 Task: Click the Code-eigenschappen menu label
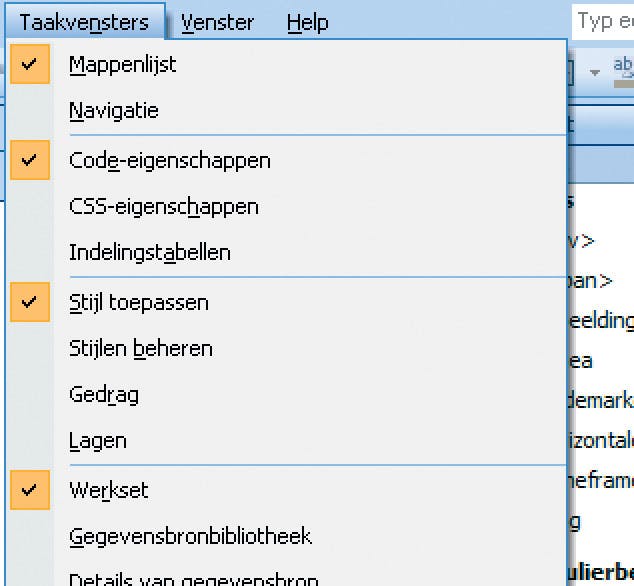coord(169,160)
